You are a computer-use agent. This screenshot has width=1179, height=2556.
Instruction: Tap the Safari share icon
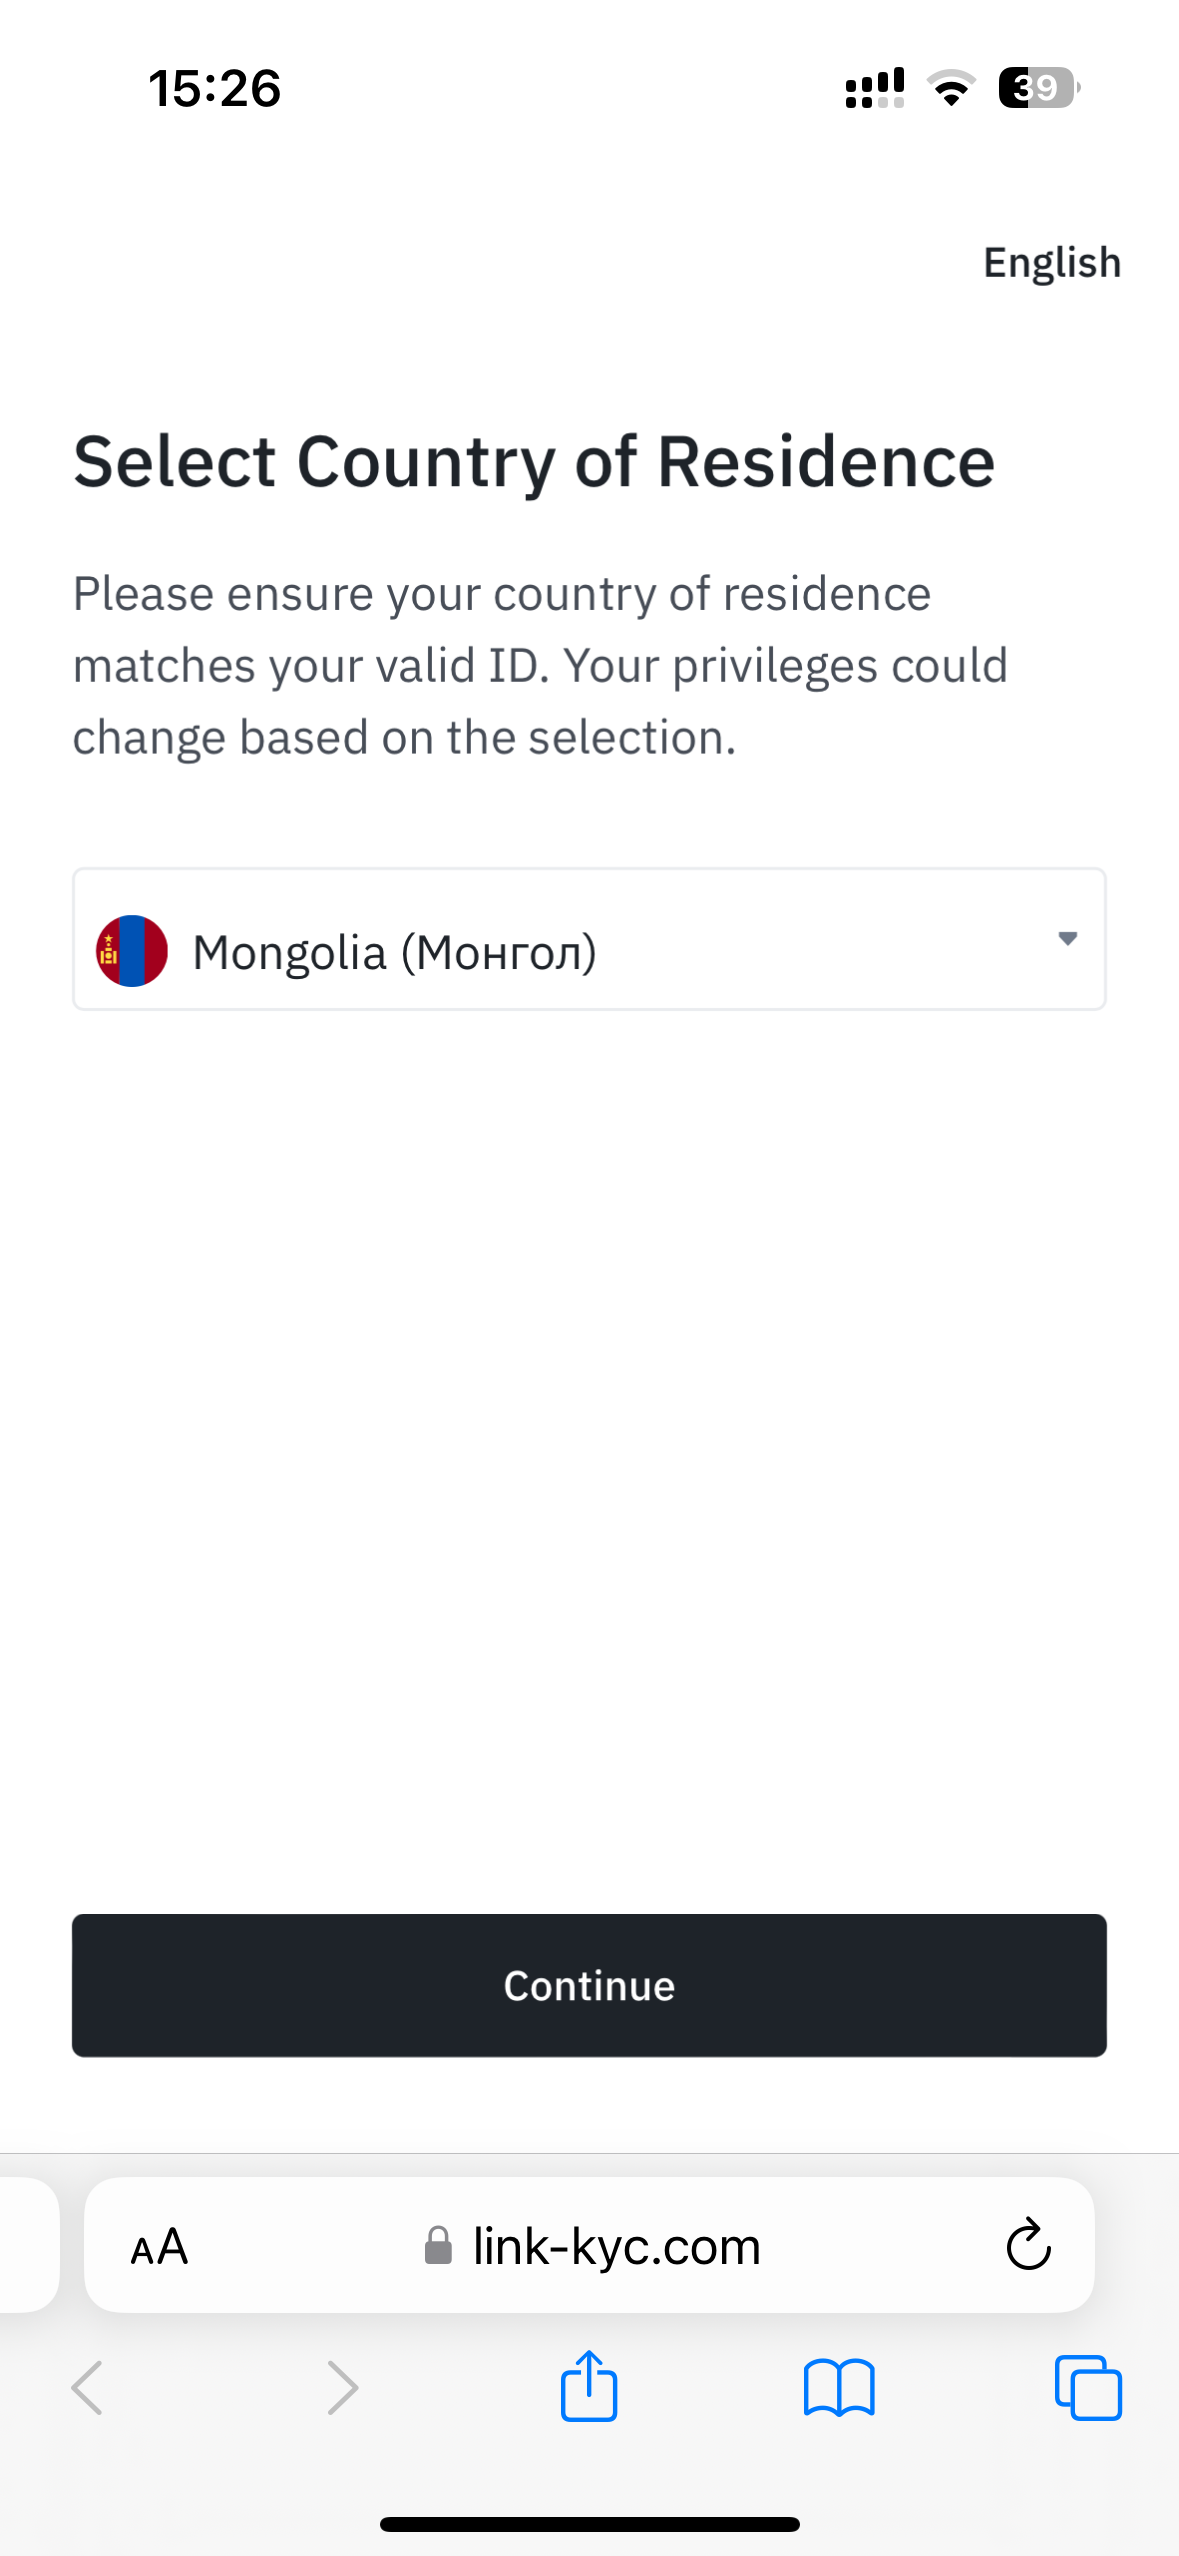(x=589, y=2386)
